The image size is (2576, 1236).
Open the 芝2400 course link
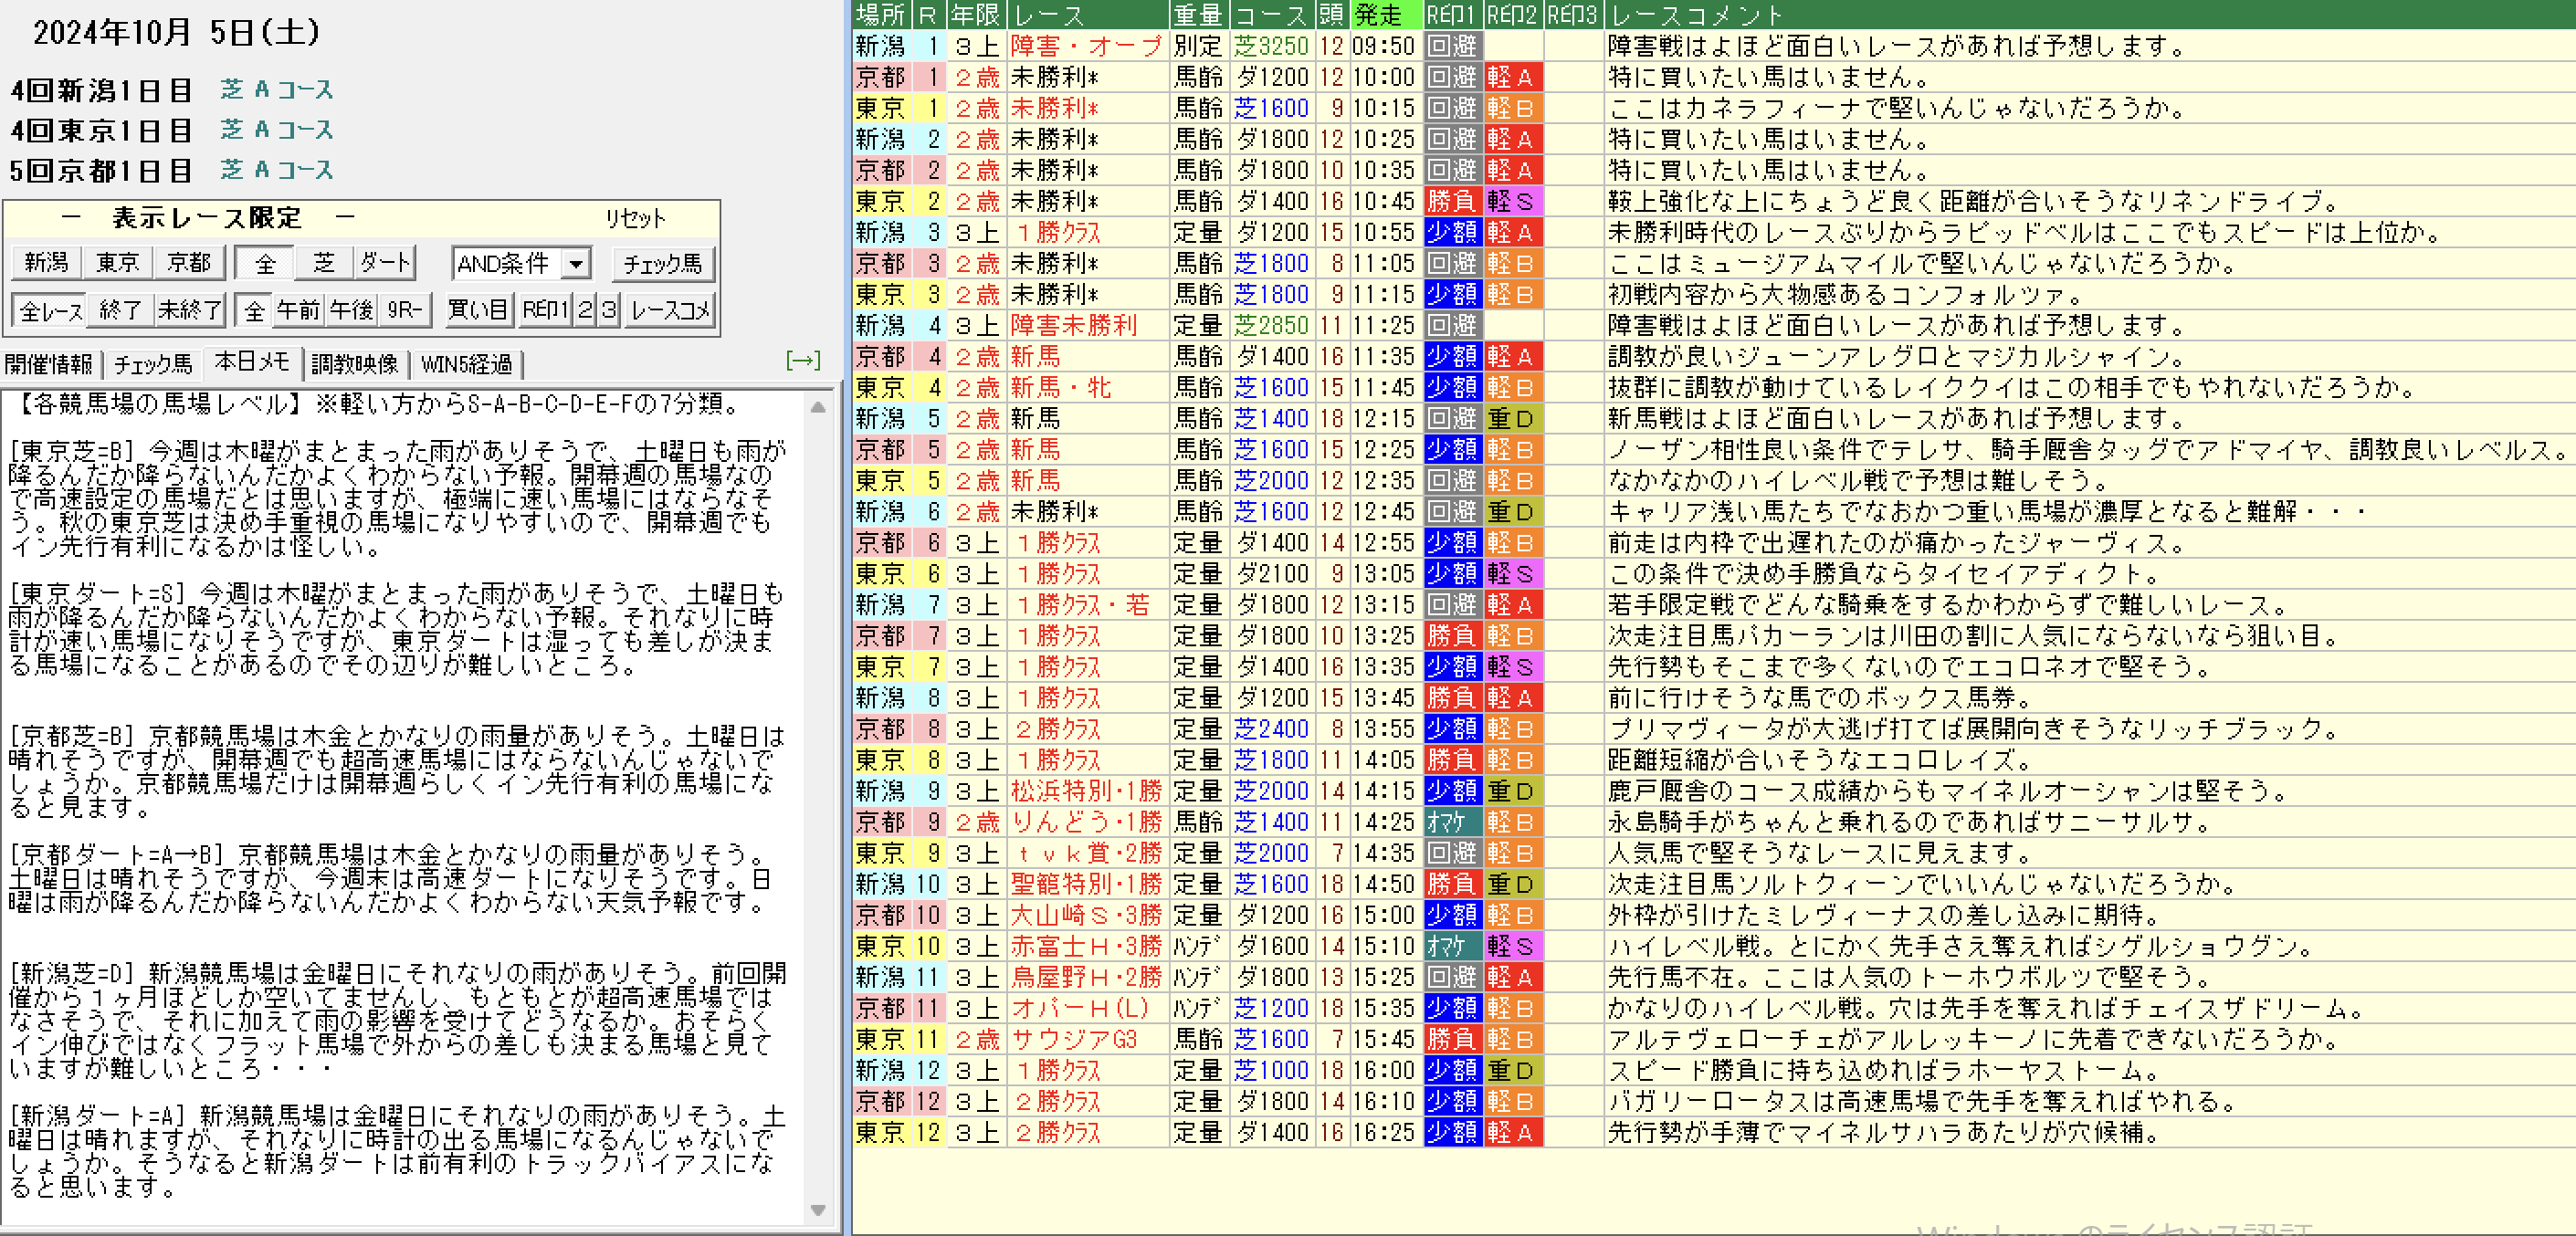1271,729
